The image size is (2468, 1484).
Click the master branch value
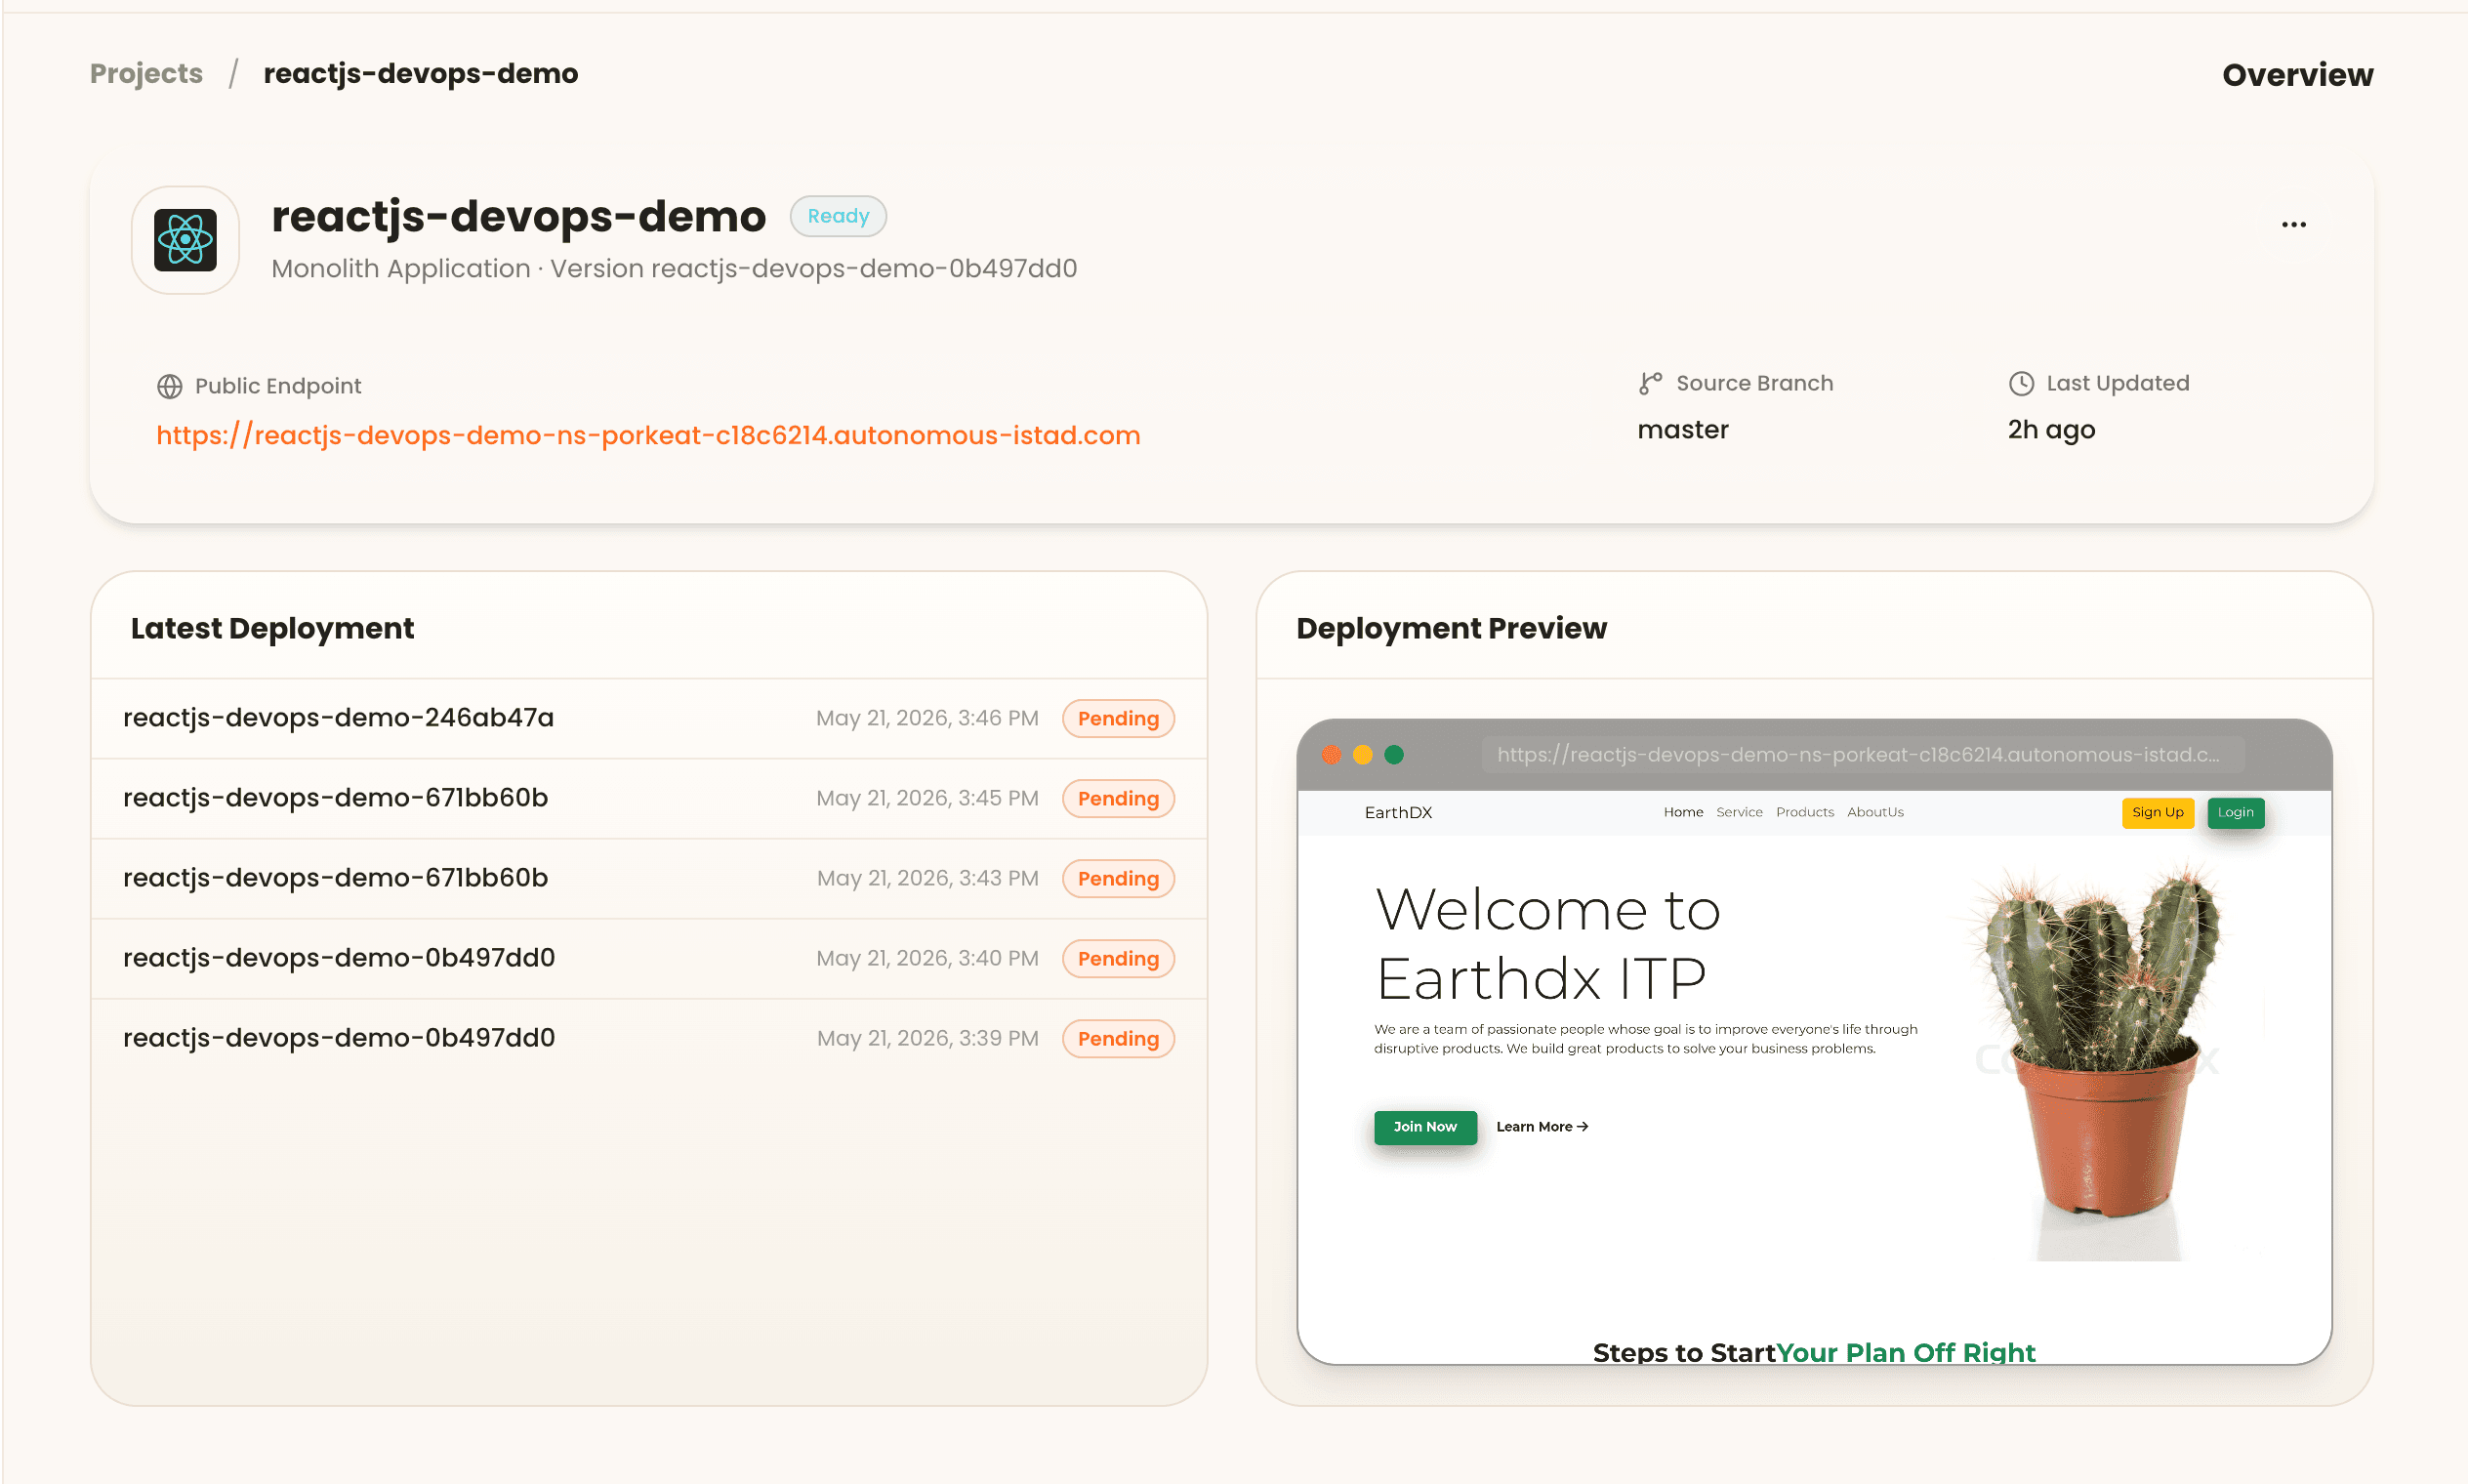pyautogui.click(x=1683, y=430)
